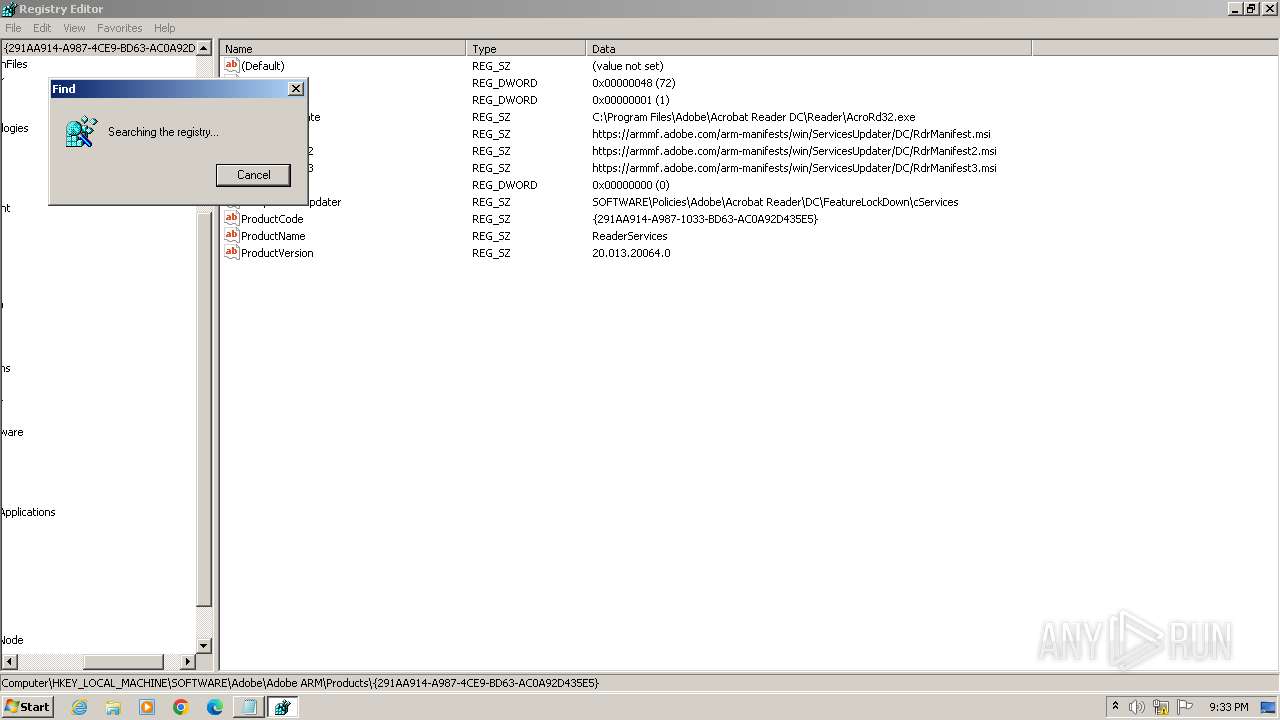1280x720 pixels.
Task: Click the ProductVersion value string icon
Action: (232, 253)
